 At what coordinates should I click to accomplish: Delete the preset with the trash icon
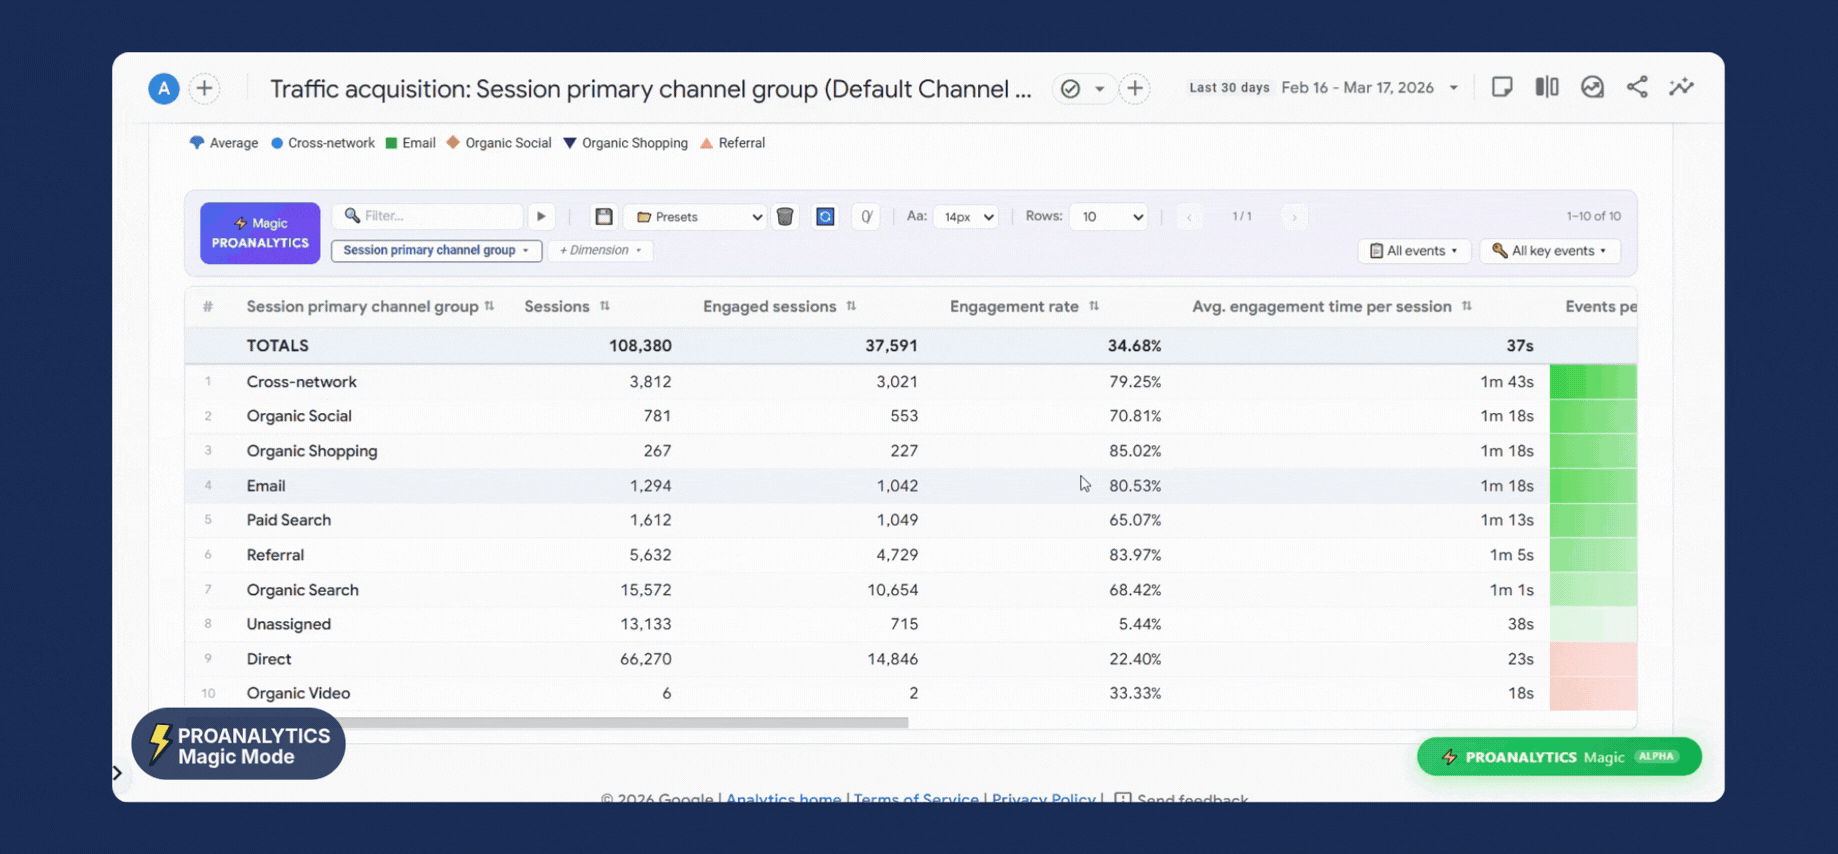coord(785,216)
